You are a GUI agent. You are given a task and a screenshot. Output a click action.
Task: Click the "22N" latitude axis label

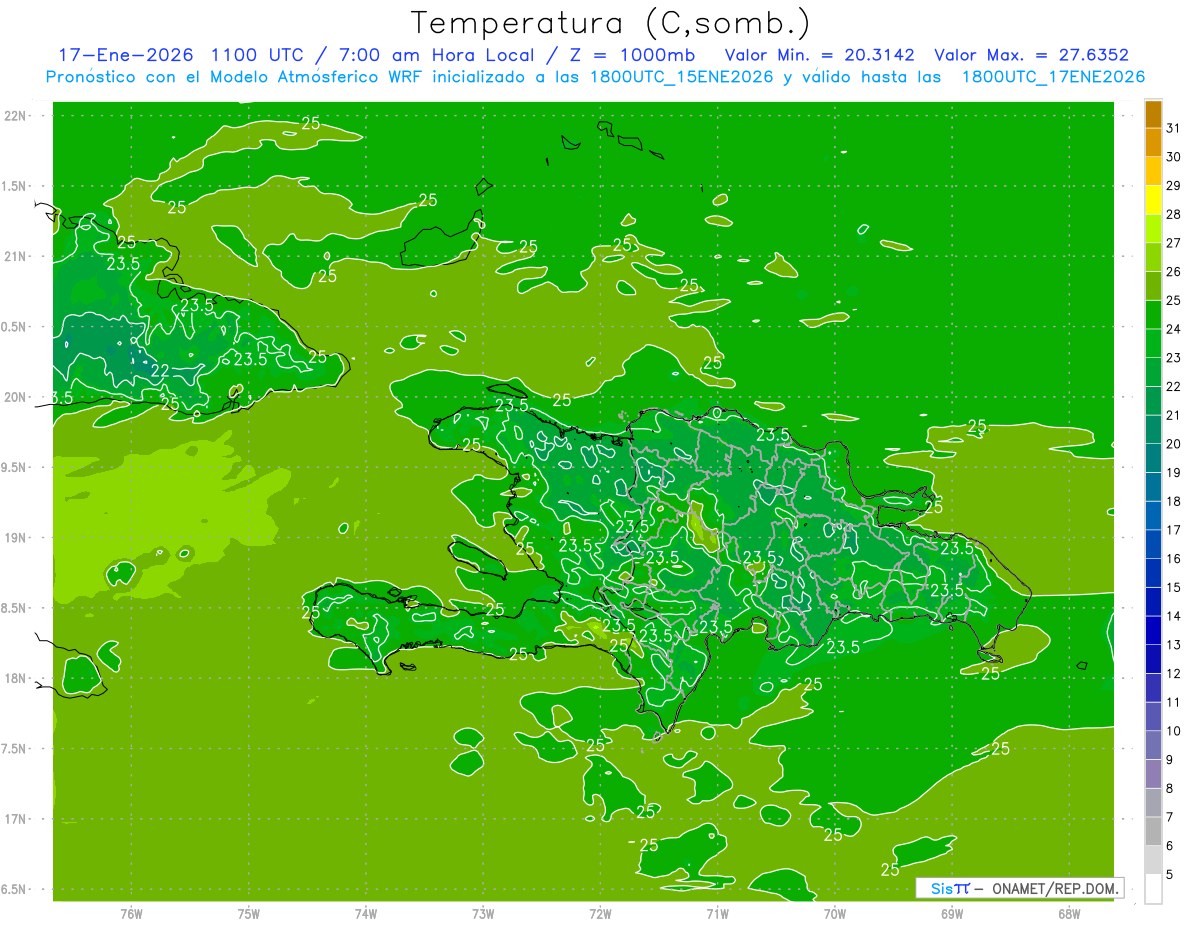coord(15,116)
